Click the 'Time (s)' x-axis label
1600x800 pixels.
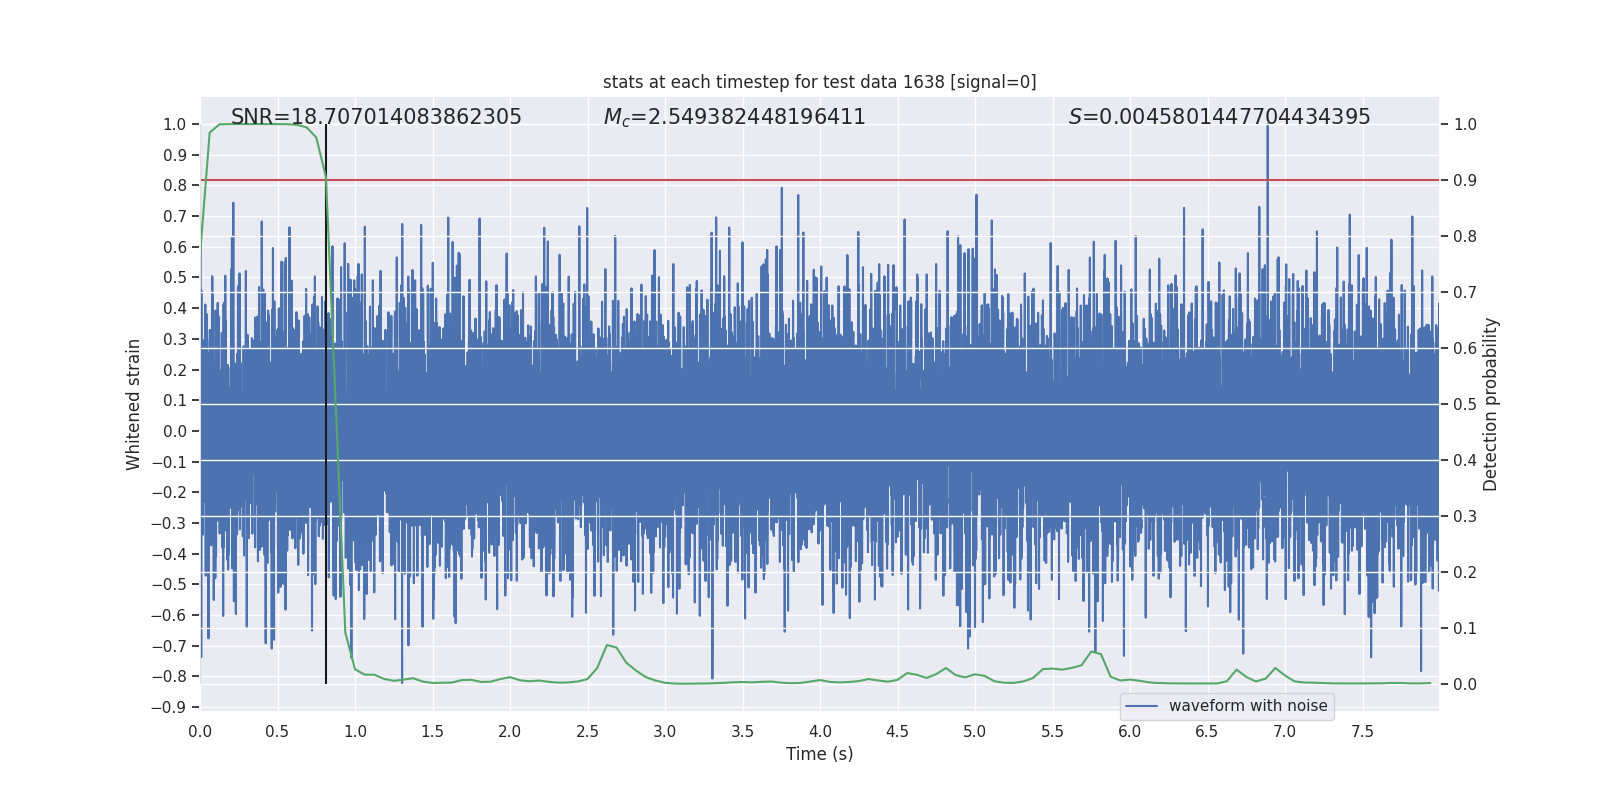819,754
